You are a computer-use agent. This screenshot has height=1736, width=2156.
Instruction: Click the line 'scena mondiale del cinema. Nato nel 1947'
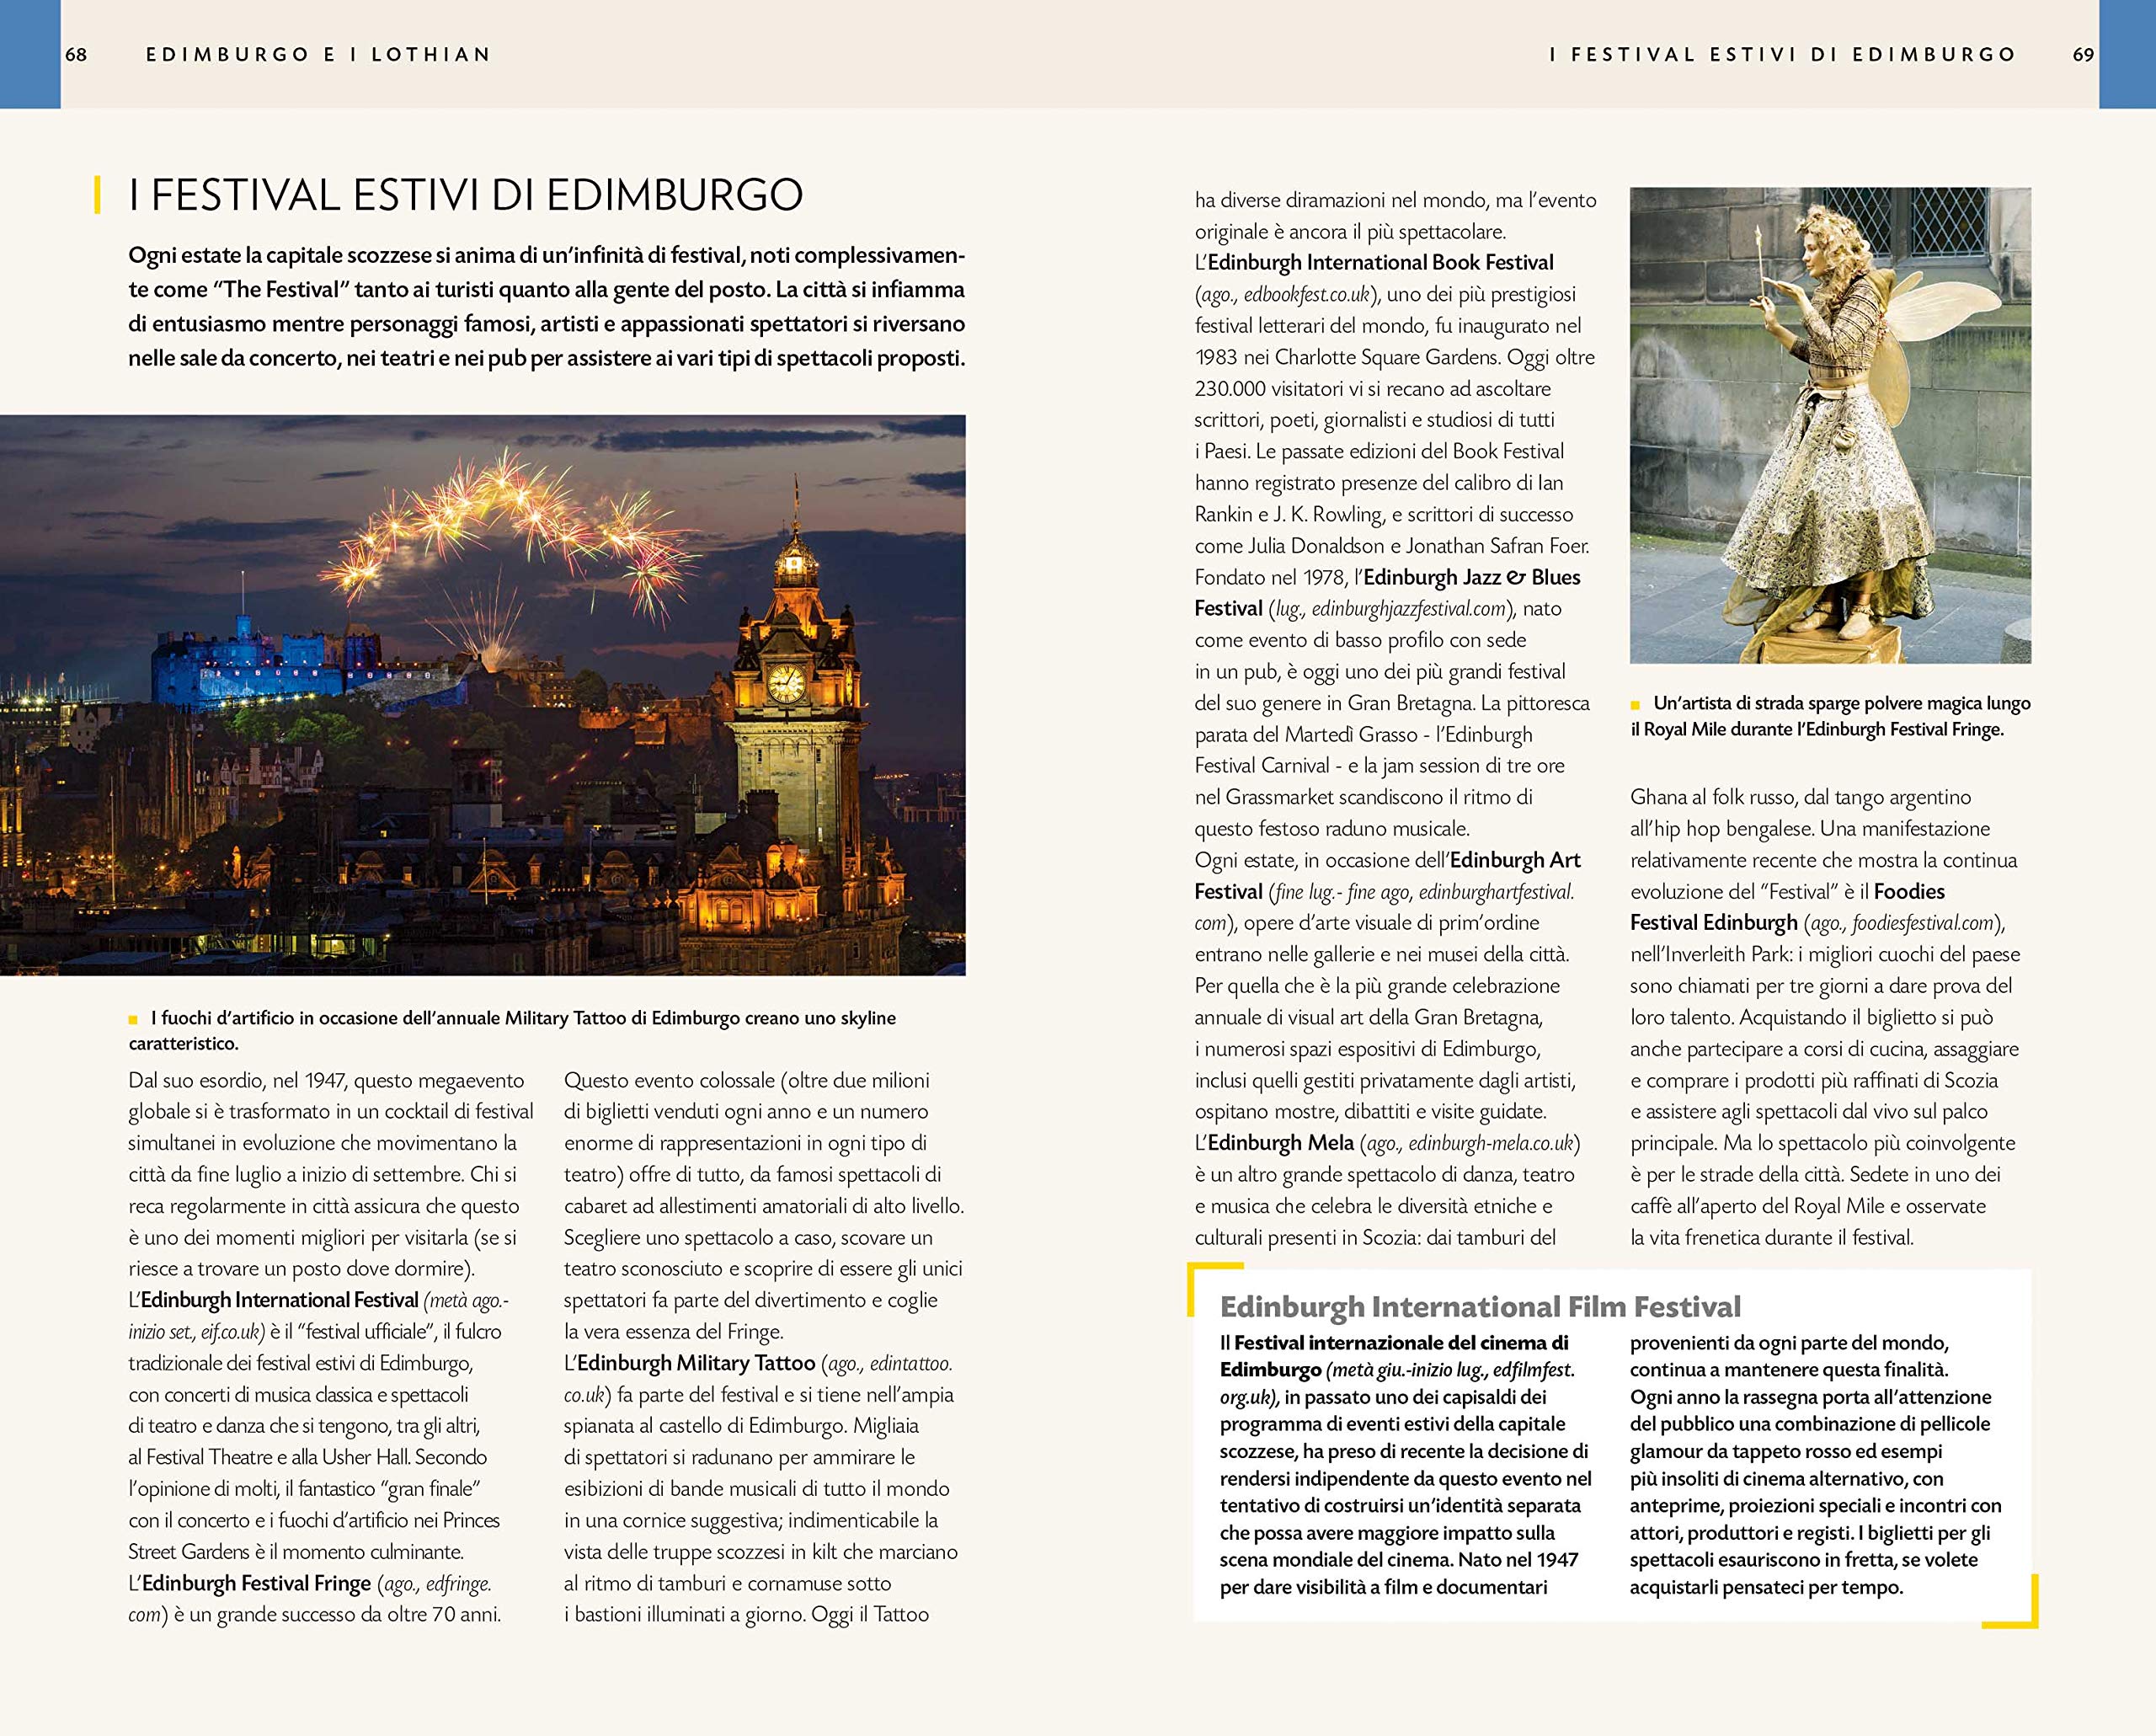tap(1399, 1560)
